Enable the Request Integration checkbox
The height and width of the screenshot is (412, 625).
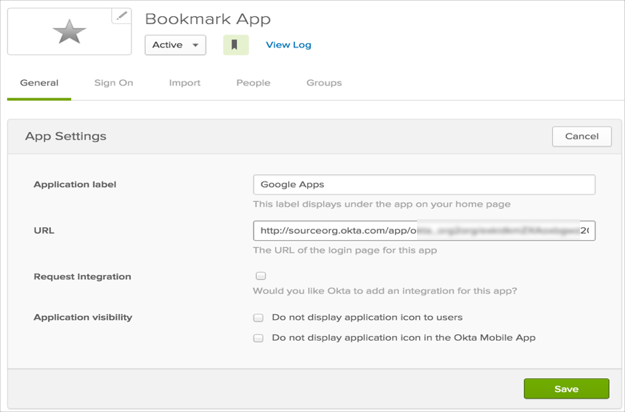point(260,276)
